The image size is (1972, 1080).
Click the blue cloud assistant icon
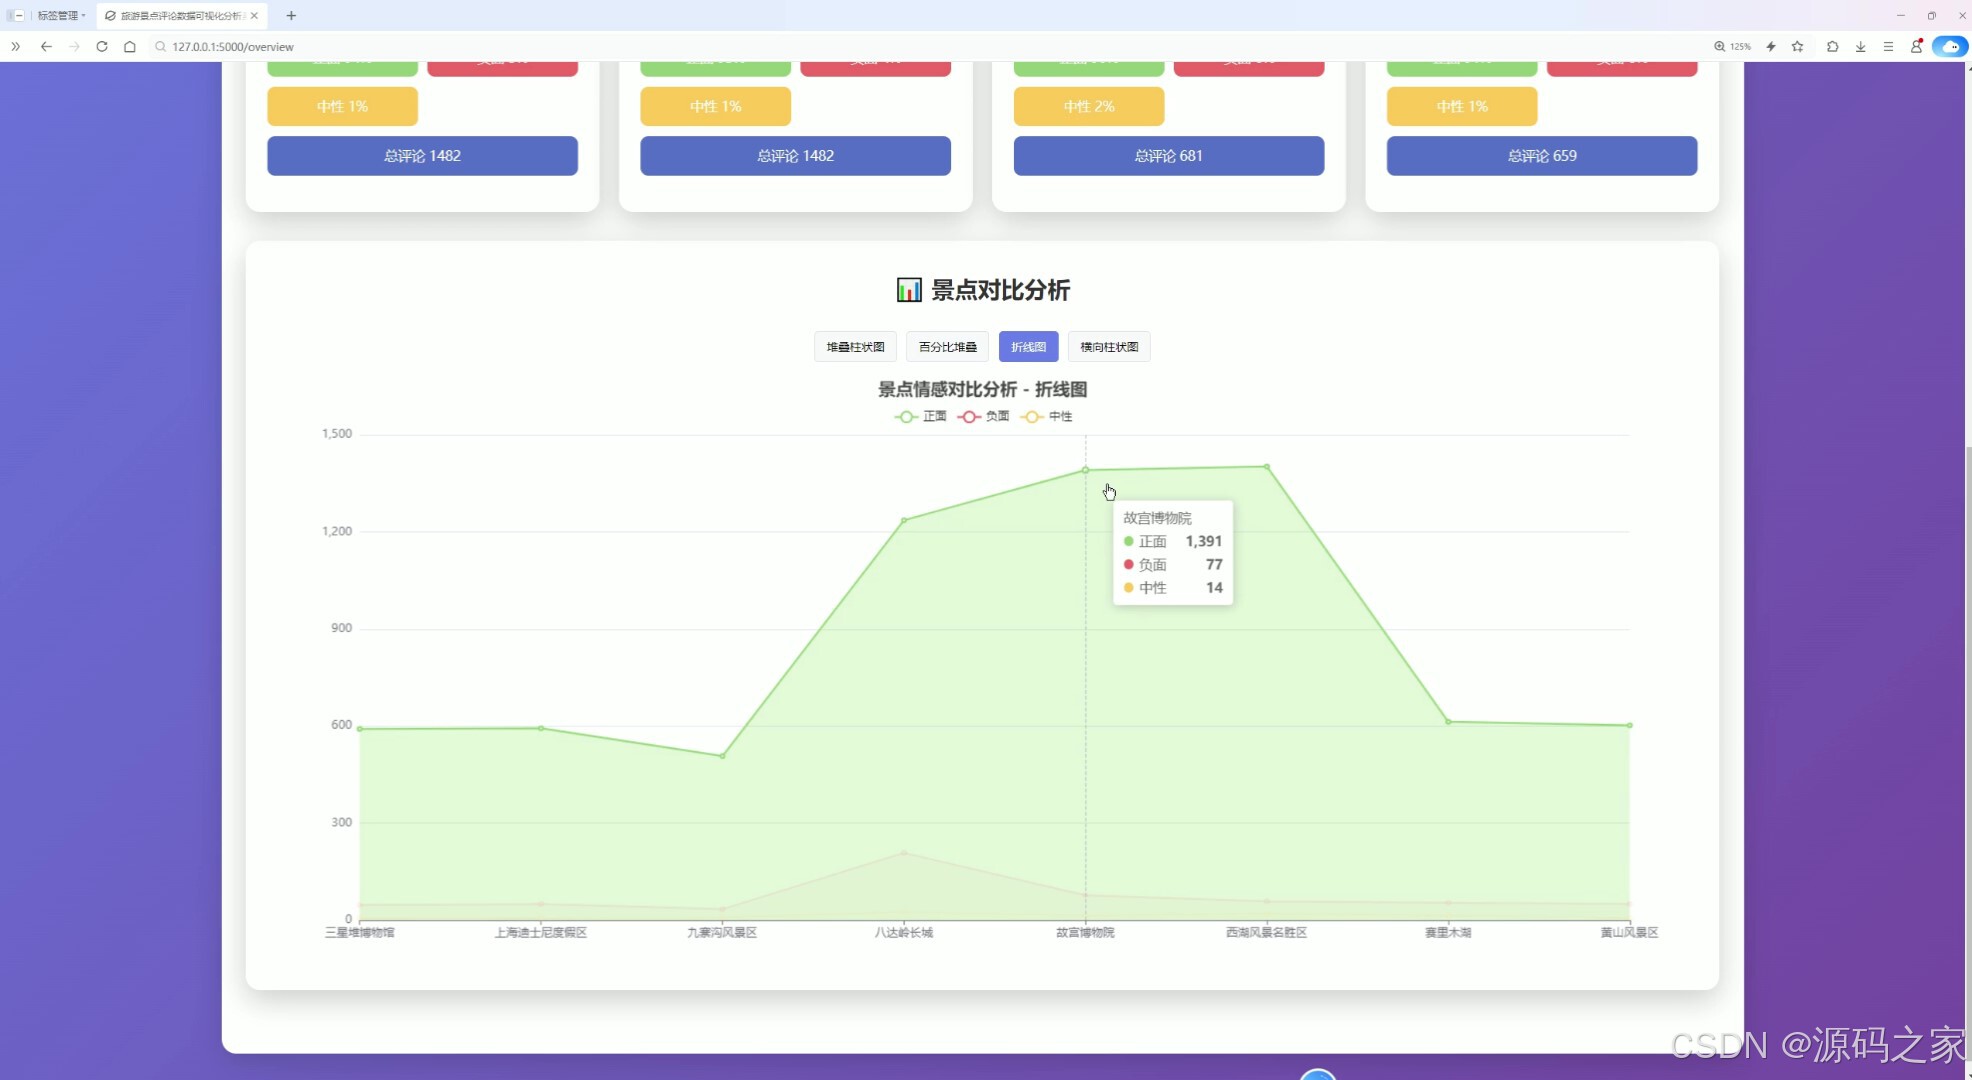1949,46
